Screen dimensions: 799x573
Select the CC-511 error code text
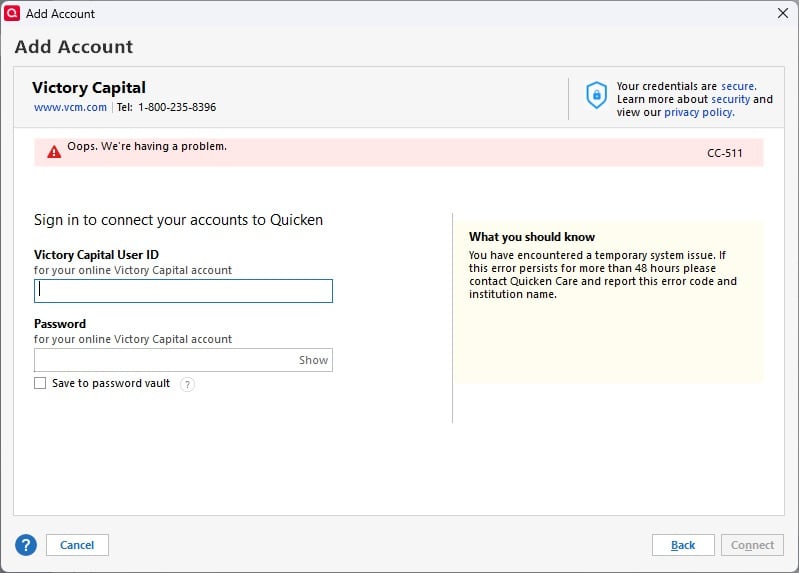[x=724, y=153]
